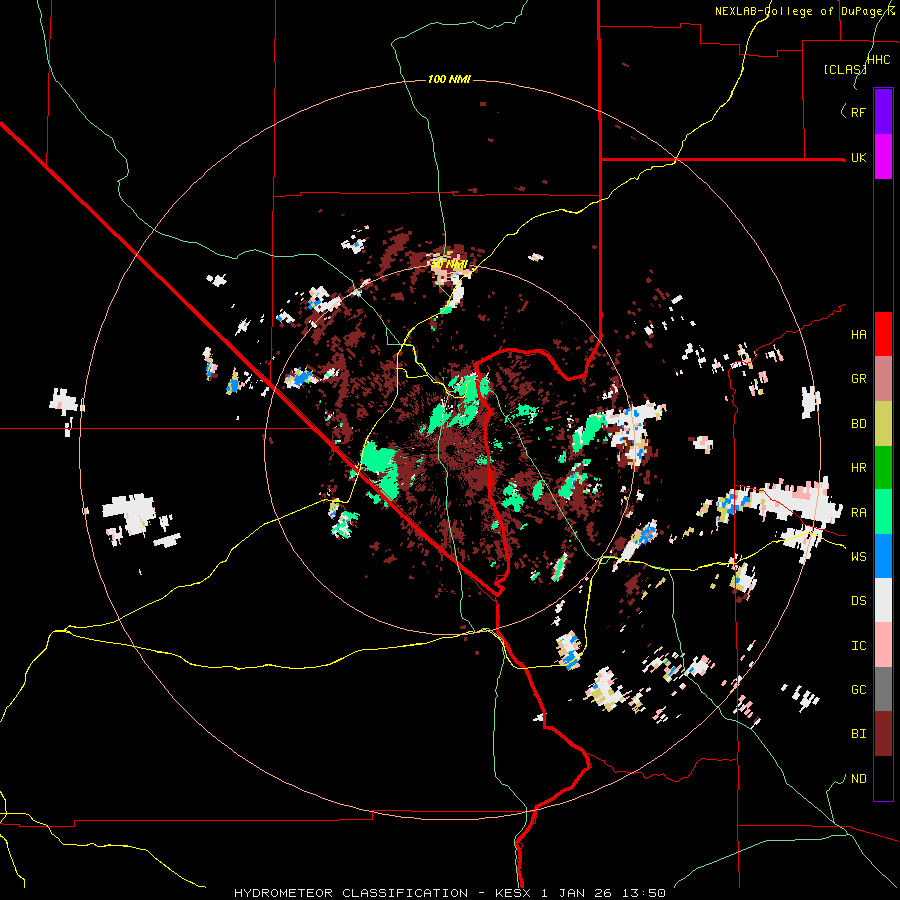Click the GC legend label text
Viewport: 900px width, 900px height.
click(858, 689)
